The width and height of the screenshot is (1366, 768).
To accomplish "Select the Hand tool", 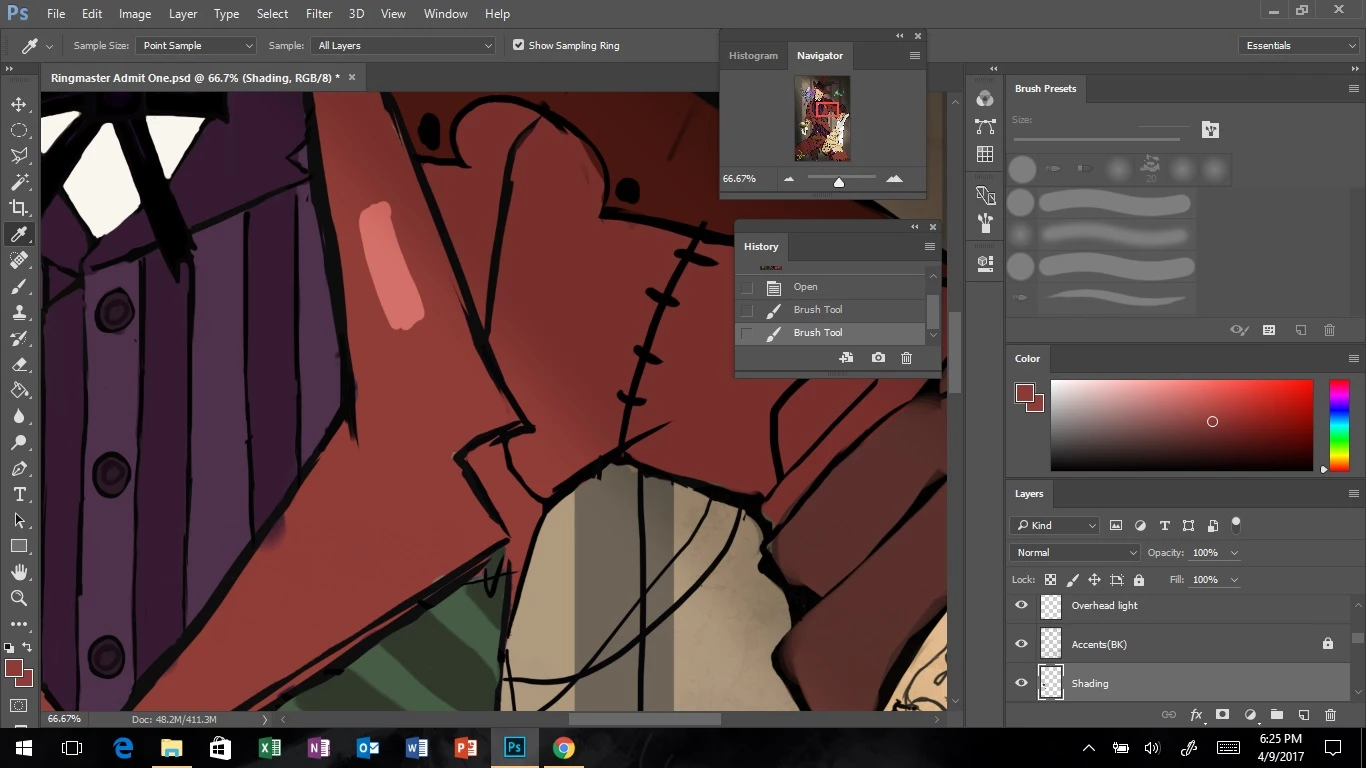I will [19, 572].
